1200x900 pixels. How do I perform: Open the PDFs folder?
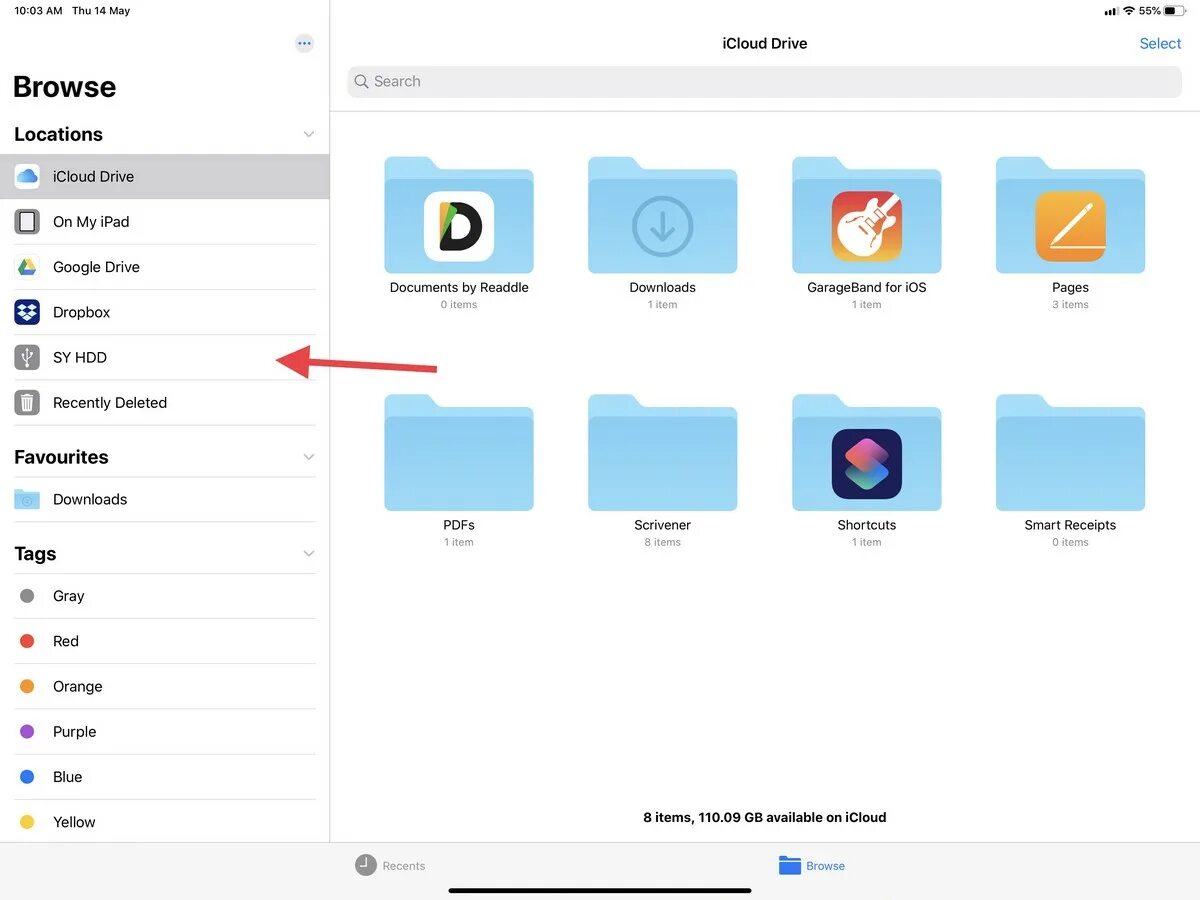click(459, 453)
